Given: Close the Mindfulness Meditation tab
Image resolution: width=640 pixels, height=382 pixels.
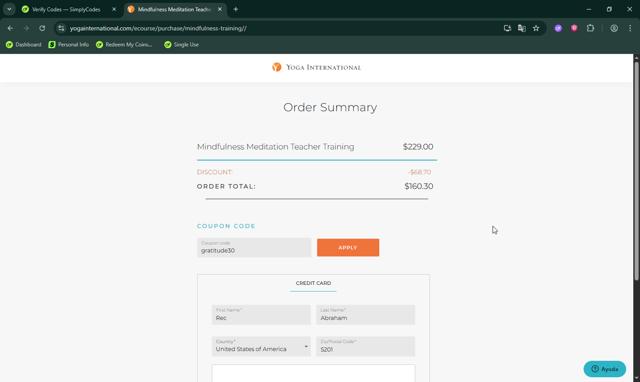Looking at the screenshot, I should click(x=220, y=9).
